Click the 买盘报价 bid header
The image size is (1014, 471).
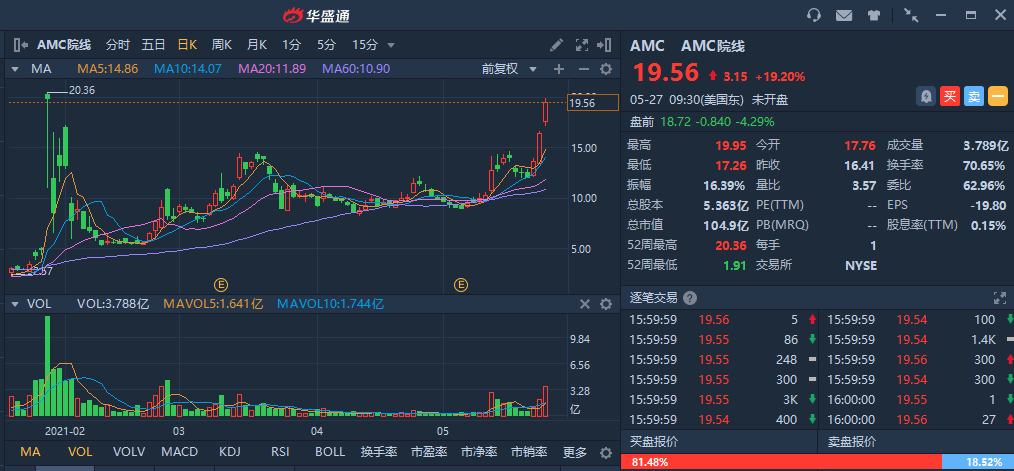[x=653, y=442]
